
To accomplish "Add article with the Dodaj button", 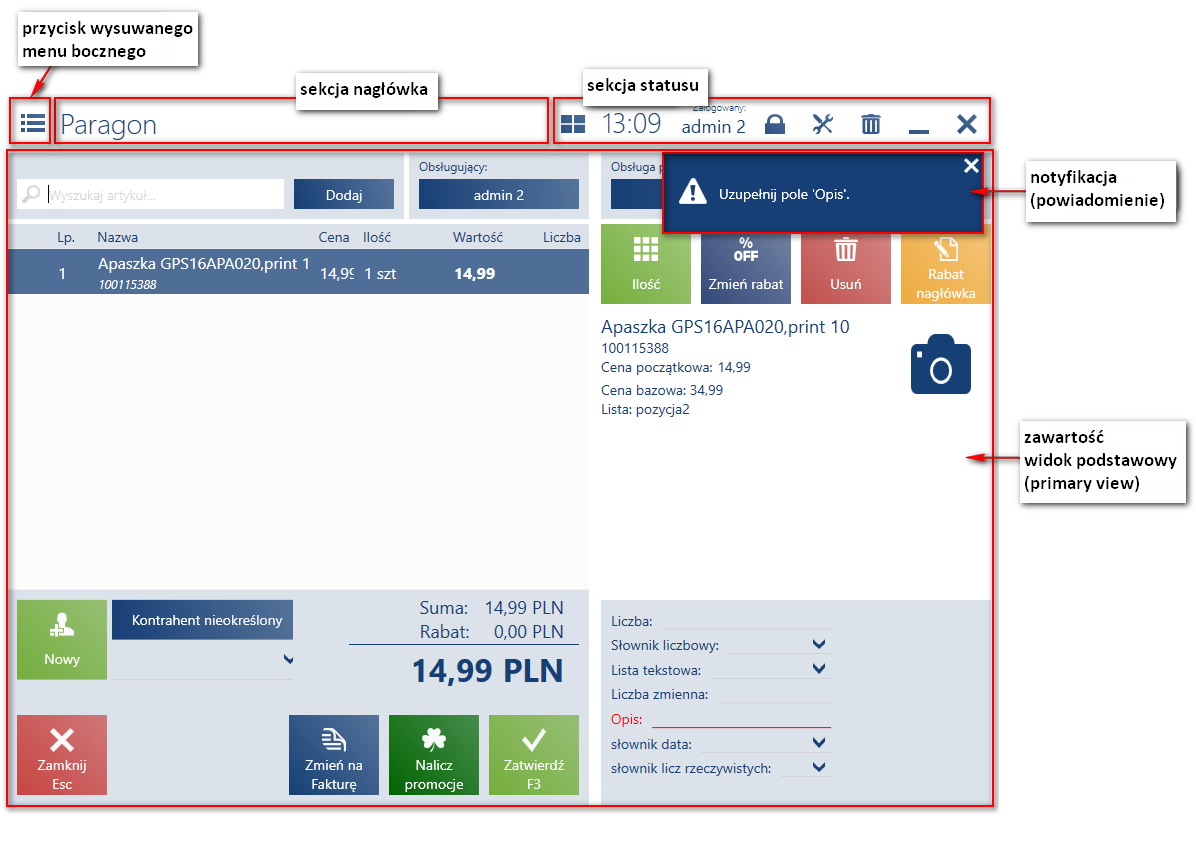I will tap(344, 194).
